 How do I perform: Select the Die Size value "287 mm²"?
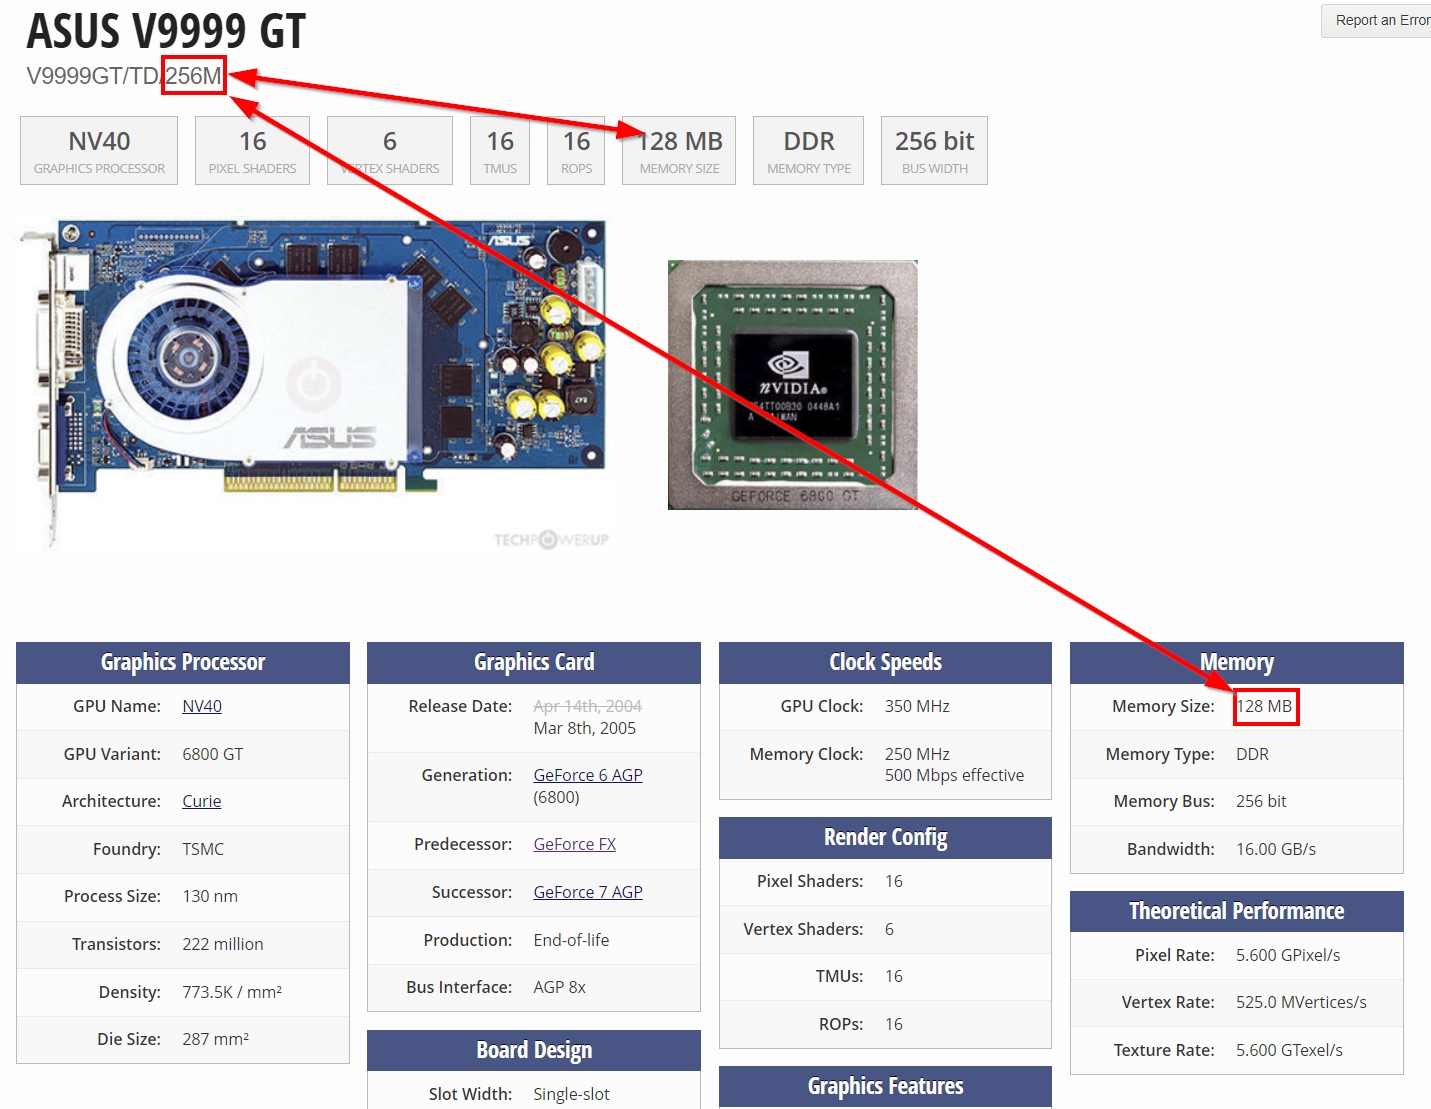pos(216,1039)
